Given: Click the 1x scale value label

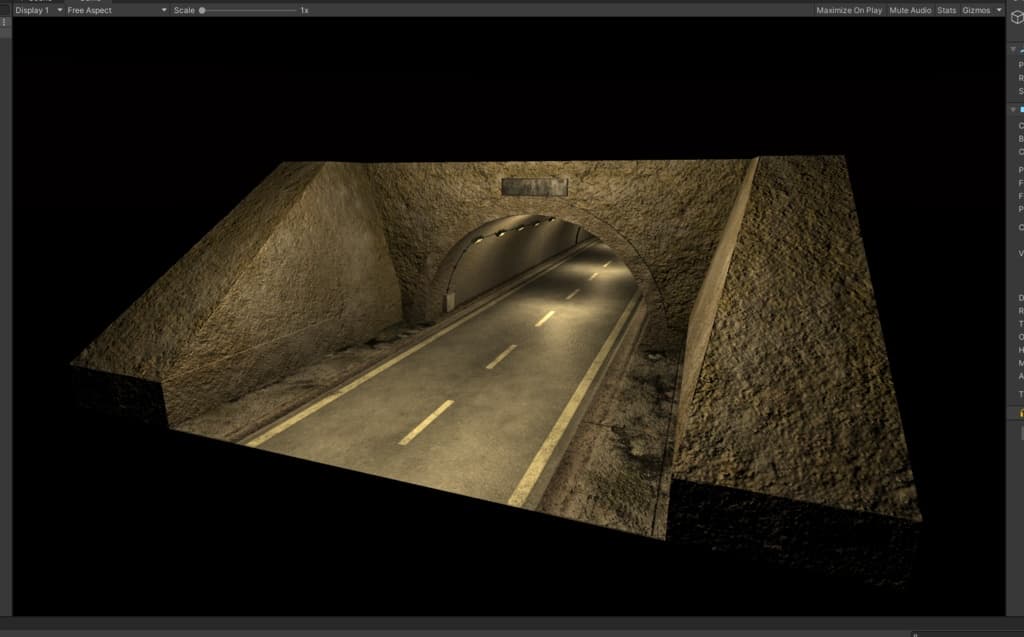Looking at the screenshot, I should tap(304, 10).
